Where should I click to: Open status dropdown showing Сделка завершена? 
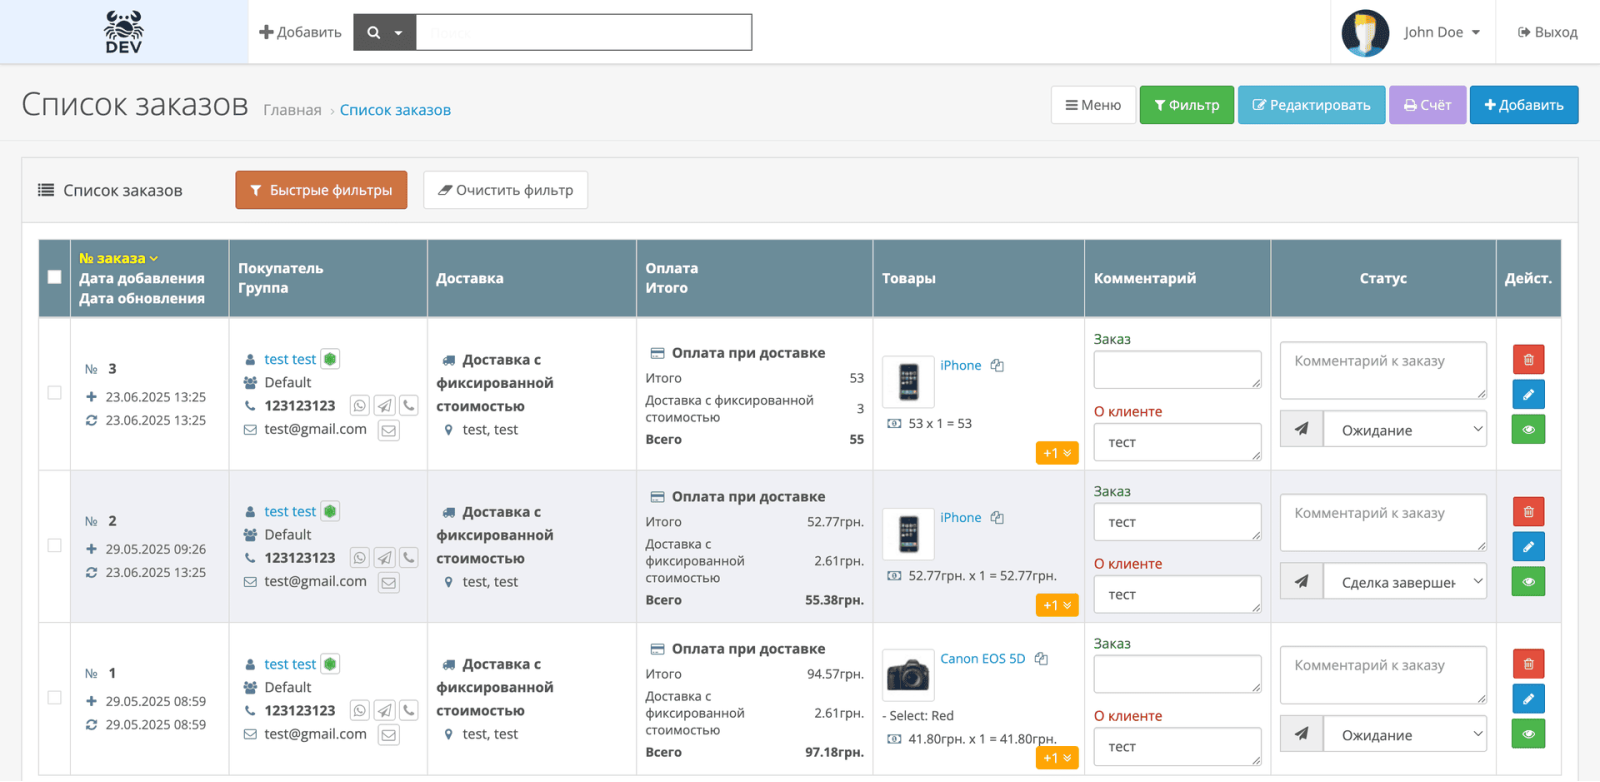click(x=1405, y=582)
